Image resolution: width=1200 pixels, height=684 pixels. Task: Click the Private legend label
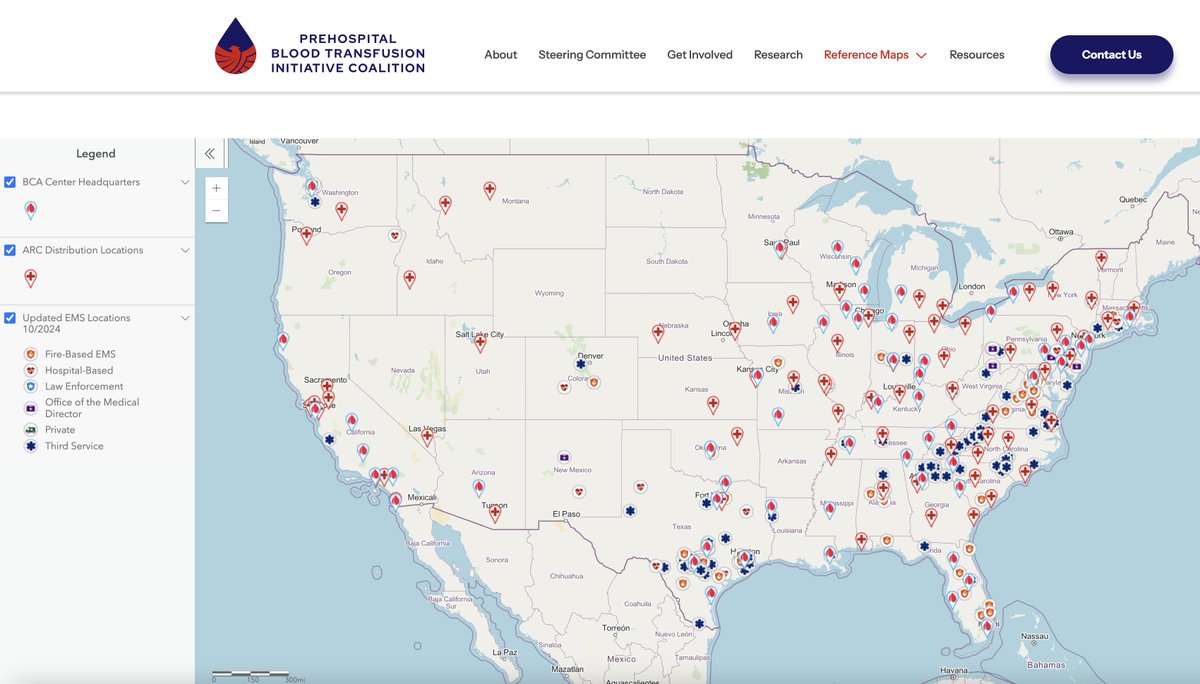[60, 430]
